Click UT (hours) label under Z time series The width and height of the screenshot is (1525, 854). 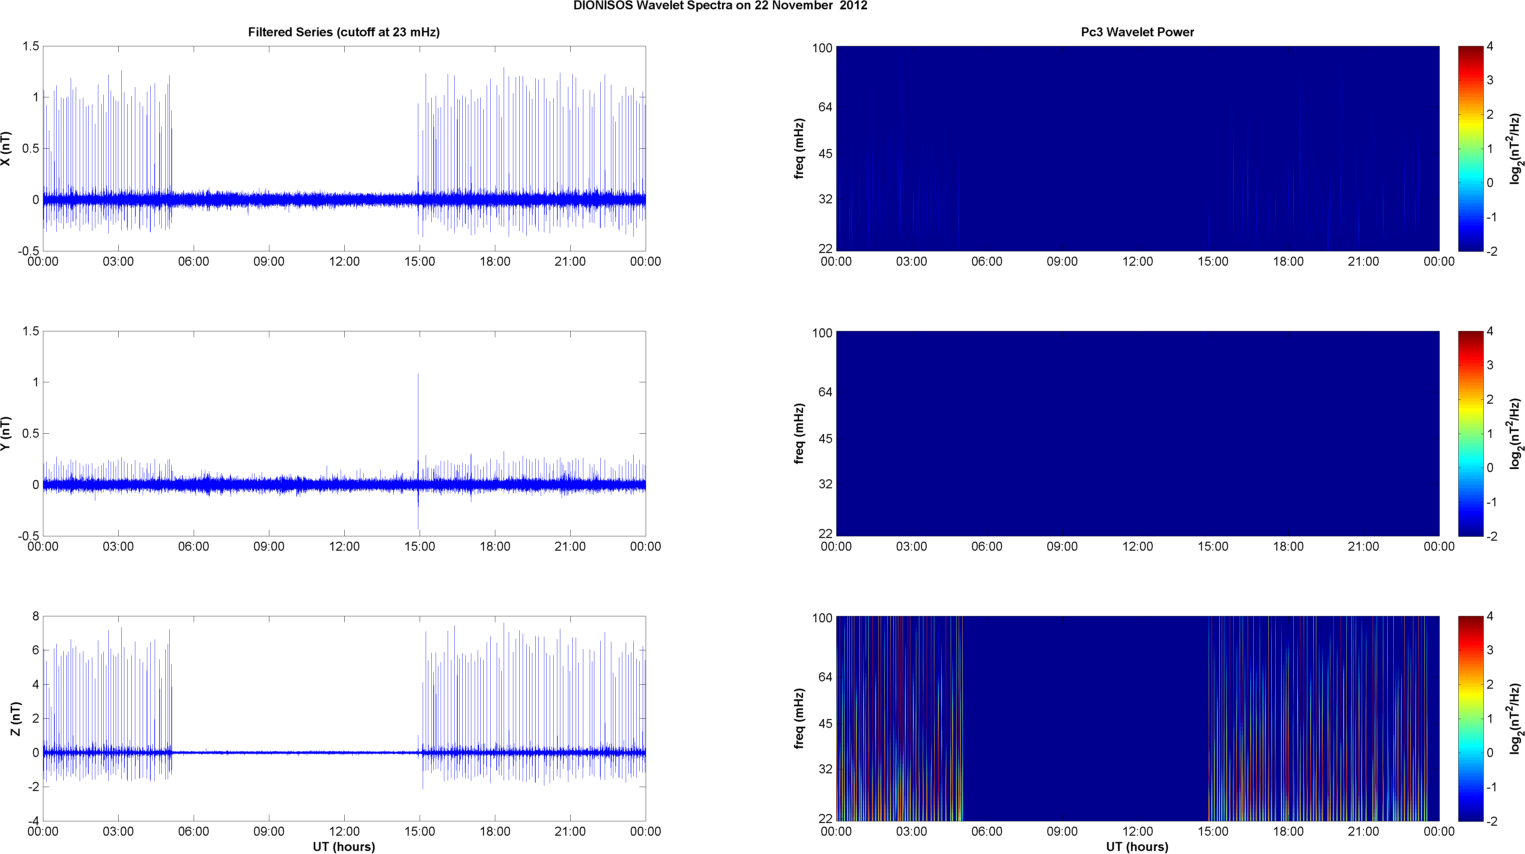[x=344, y=847]
